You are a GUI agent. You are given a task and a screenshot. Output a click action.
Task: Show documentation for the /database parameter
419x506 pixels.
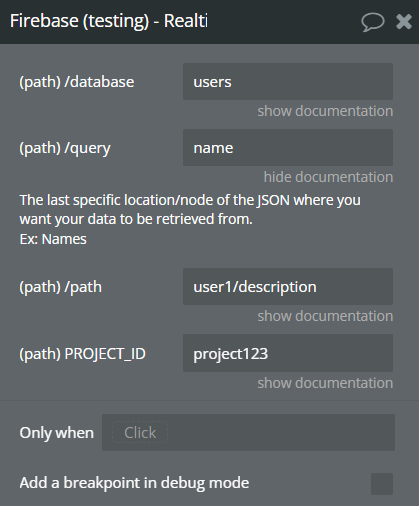(325, 111)
